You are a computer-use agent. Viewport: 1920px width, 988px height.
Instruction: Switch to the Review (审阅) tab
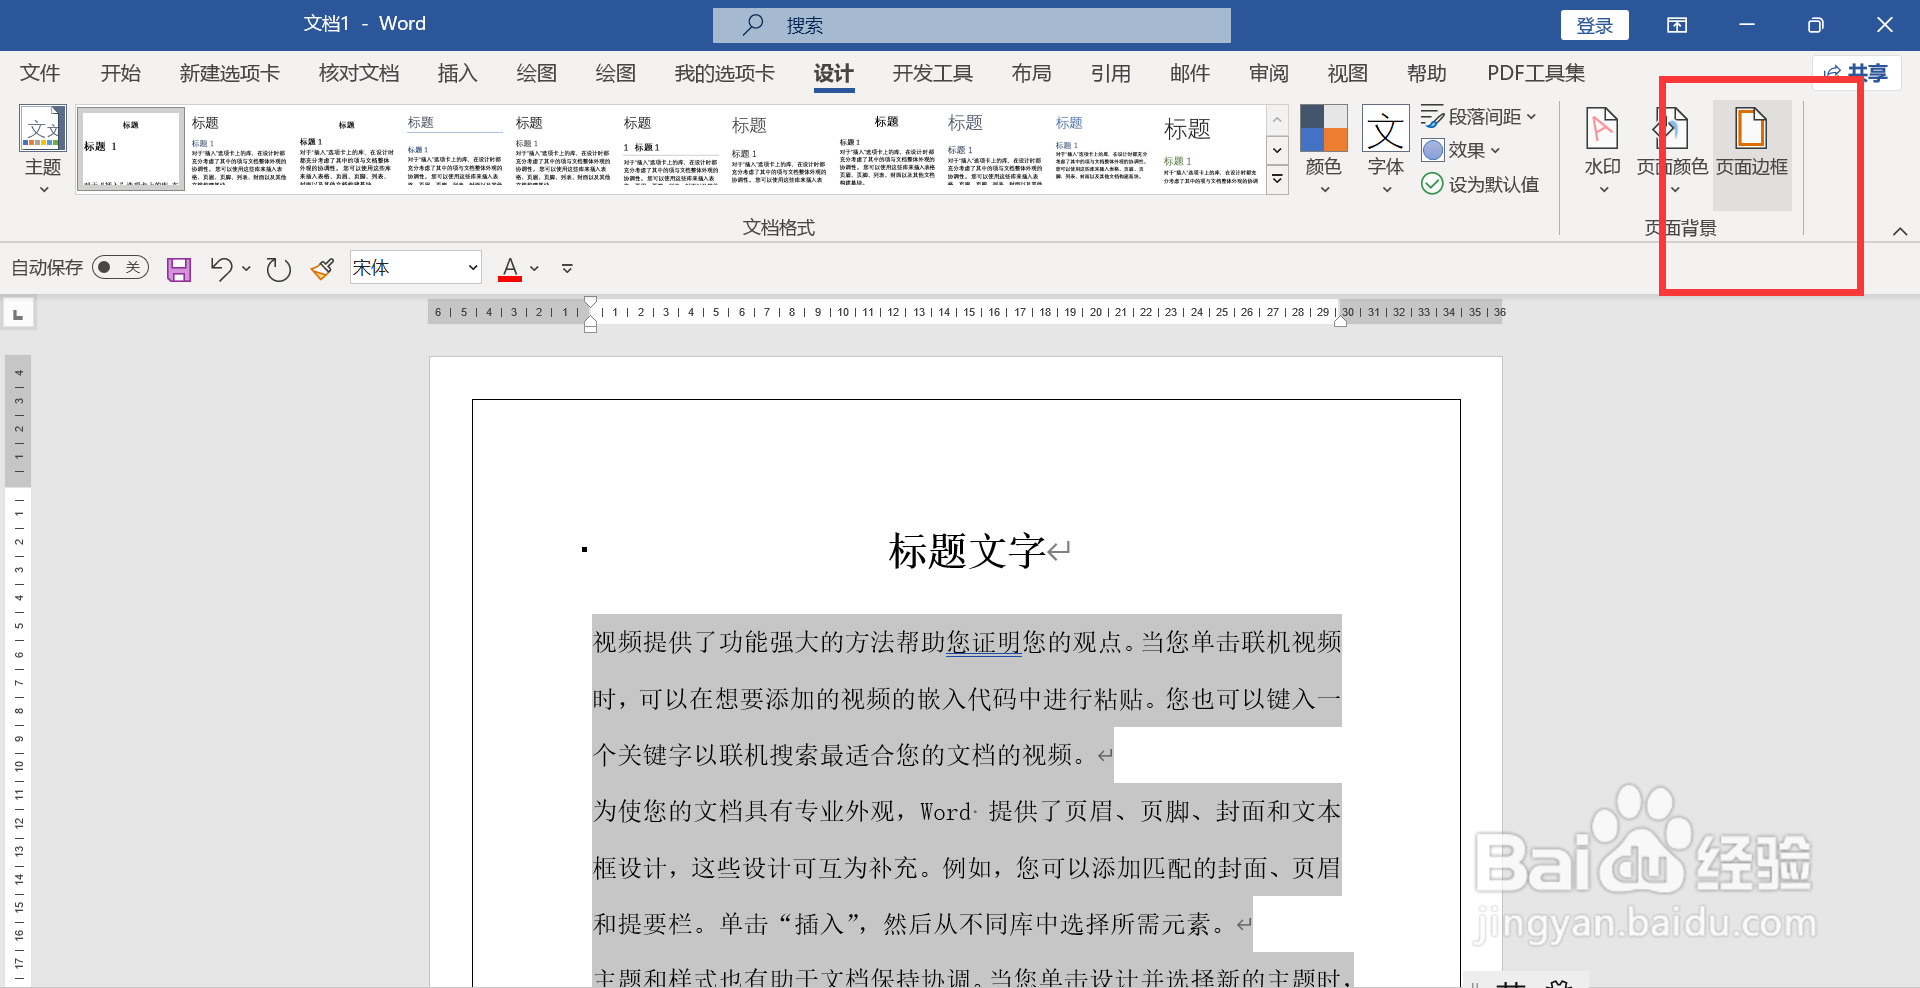coord(1269,73)
